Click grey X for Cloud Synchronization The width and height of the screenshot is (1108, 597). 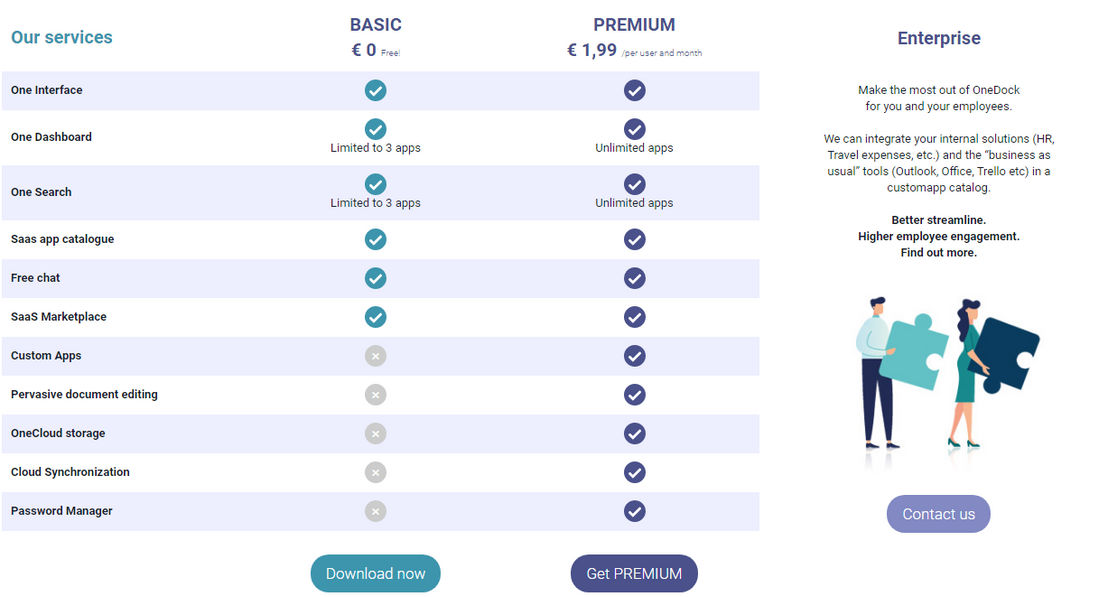point(375,473)
